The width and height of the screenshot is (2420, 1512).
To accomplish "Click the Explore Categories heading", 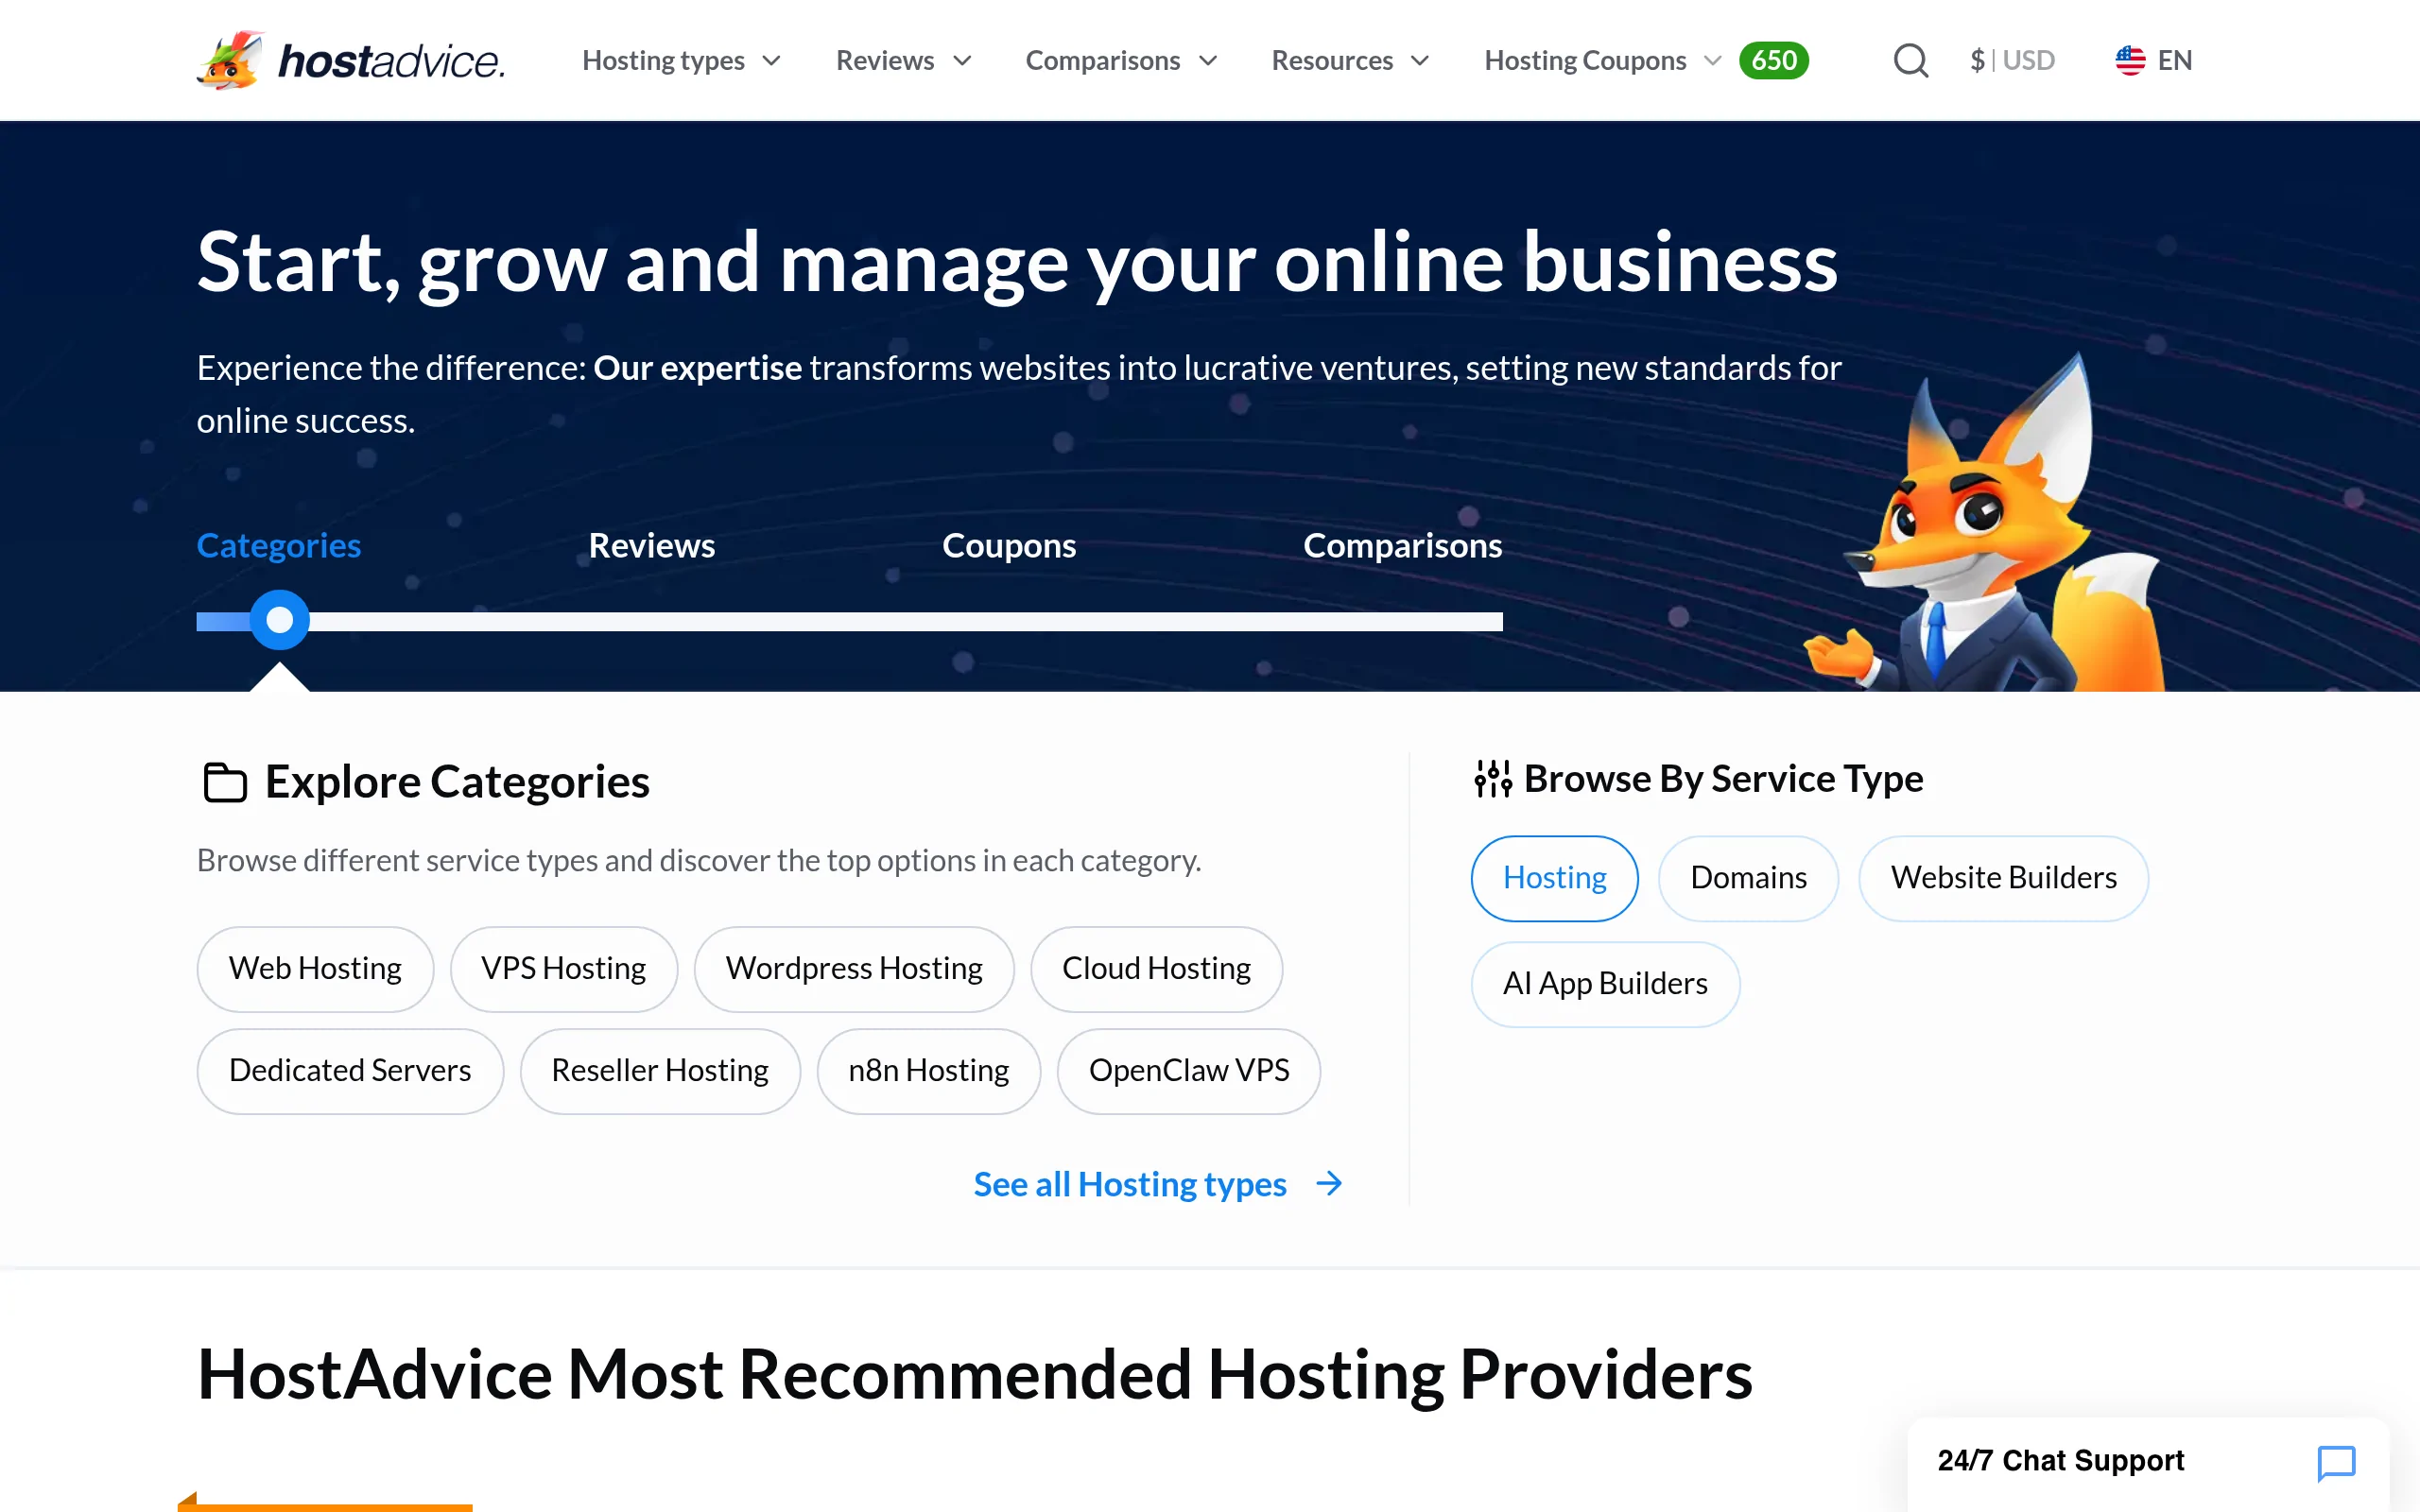I will [457, 782].
